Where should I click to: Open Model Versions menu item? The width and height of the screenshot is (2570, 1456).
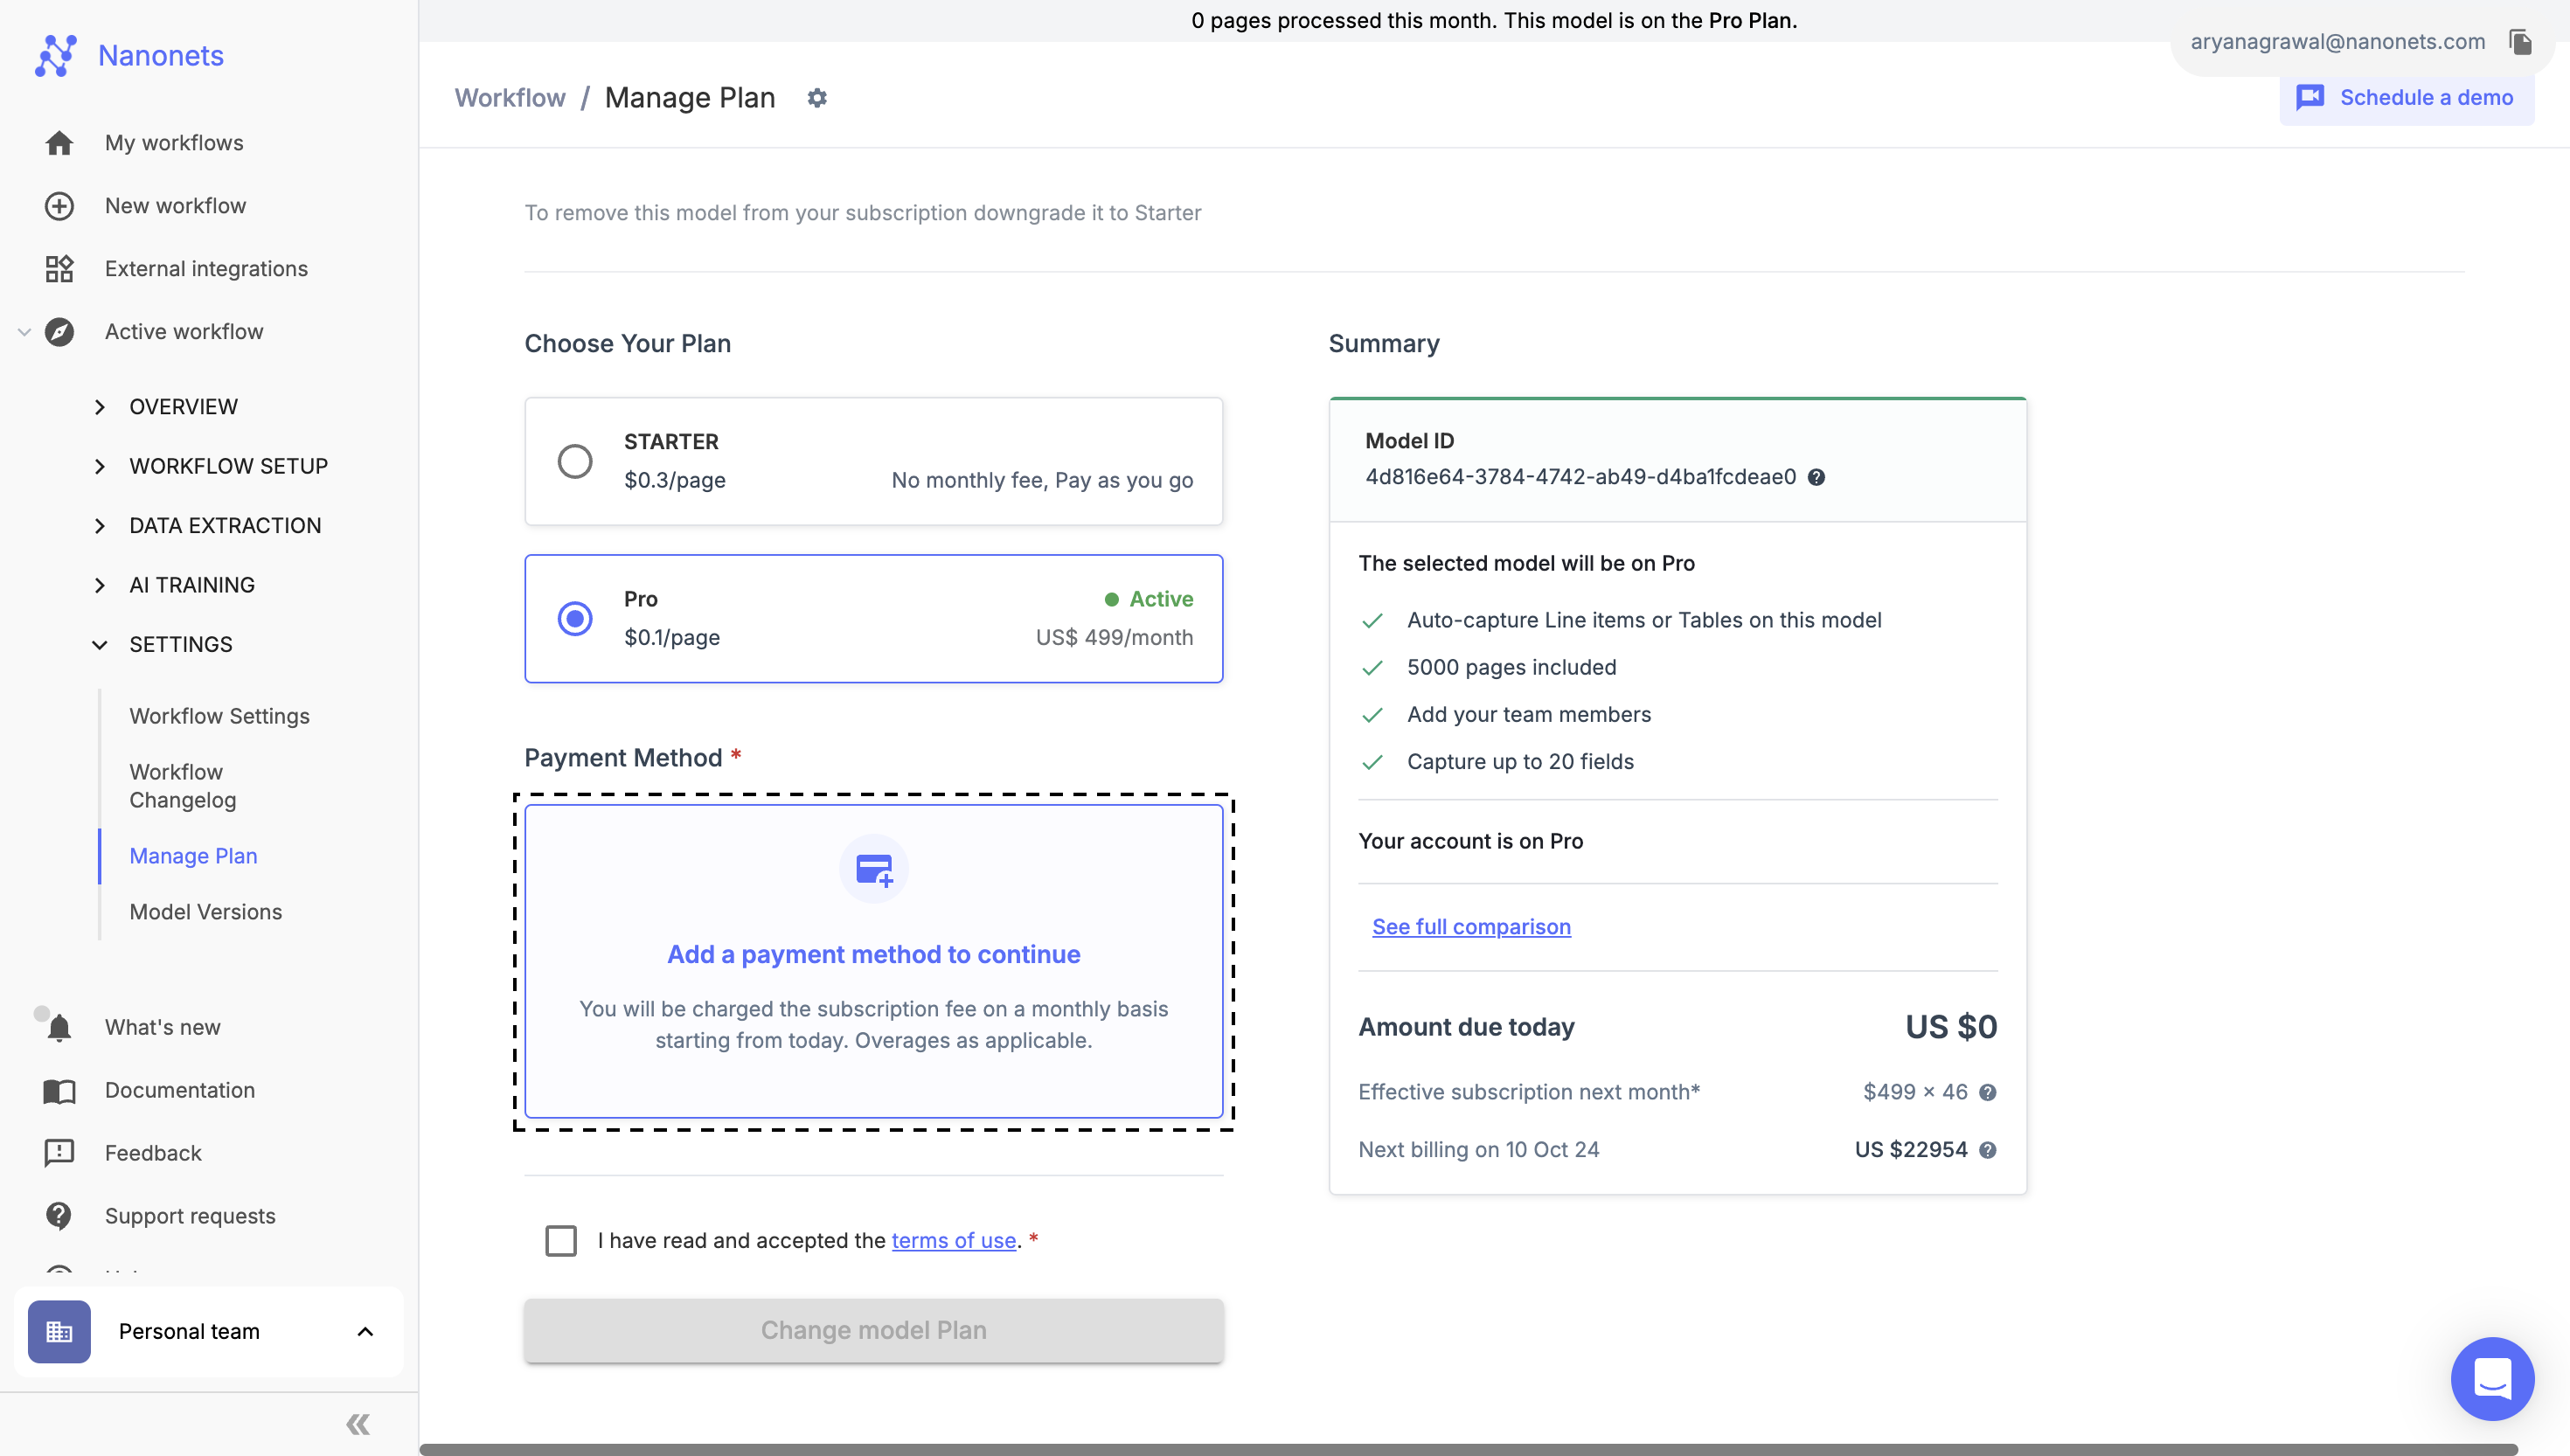205,912
